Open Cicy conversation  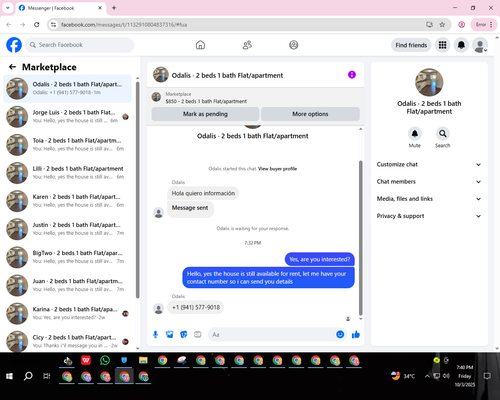67,341
